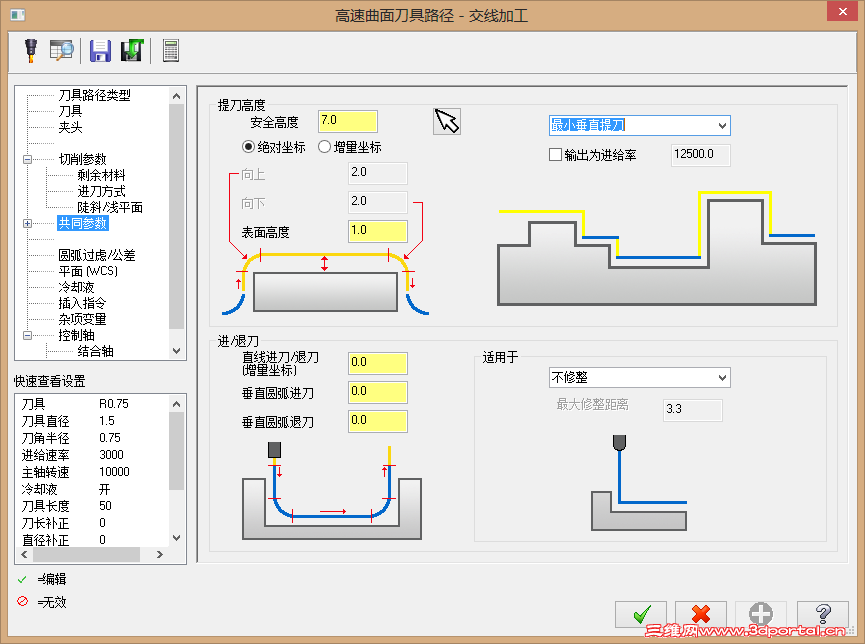The width and height of the screenshot is (865, 644).
Task: Select 共同参数 tree item
Action: pos(83,223)
